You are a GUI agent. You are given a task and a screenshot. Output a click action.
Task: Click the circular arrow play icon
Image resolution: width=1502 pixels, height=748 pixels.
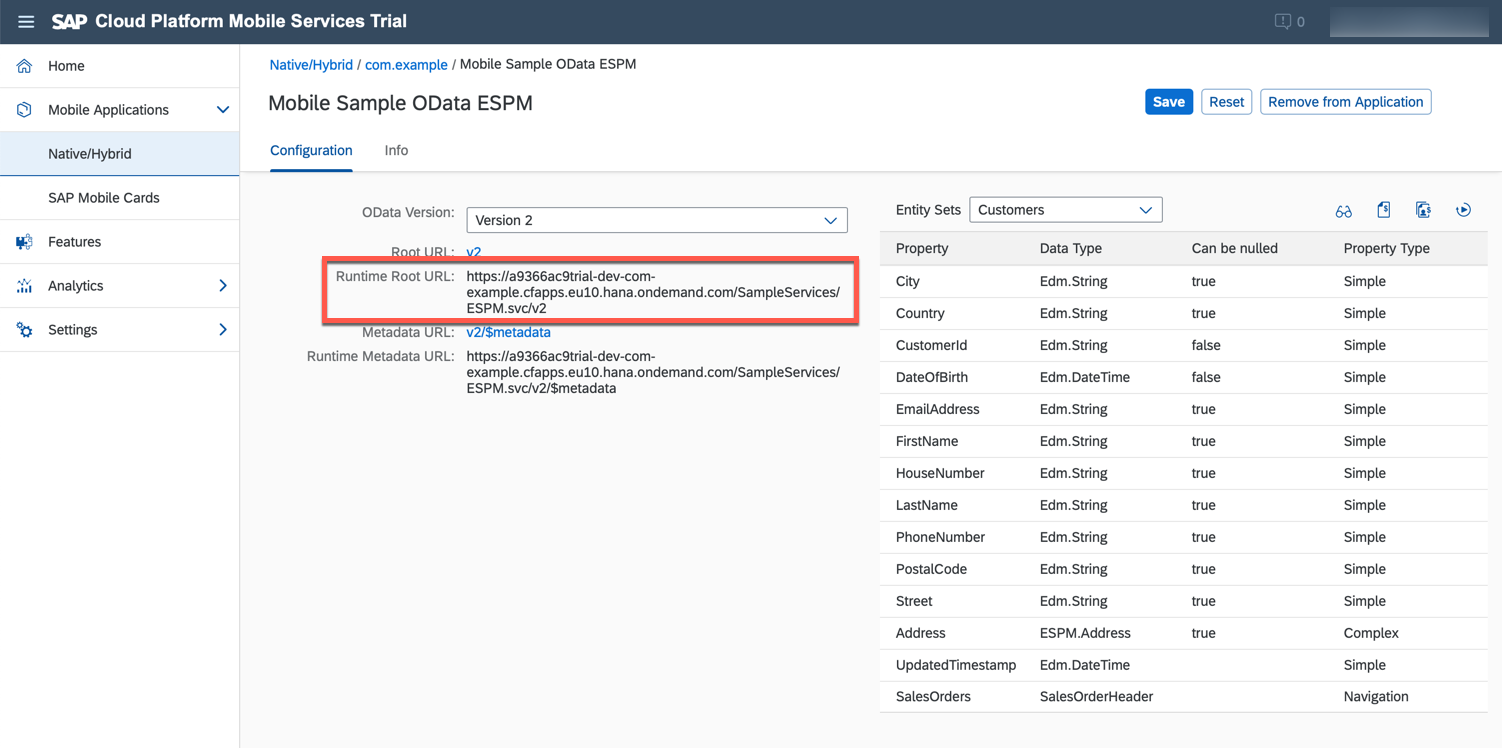coord(1463,210)
